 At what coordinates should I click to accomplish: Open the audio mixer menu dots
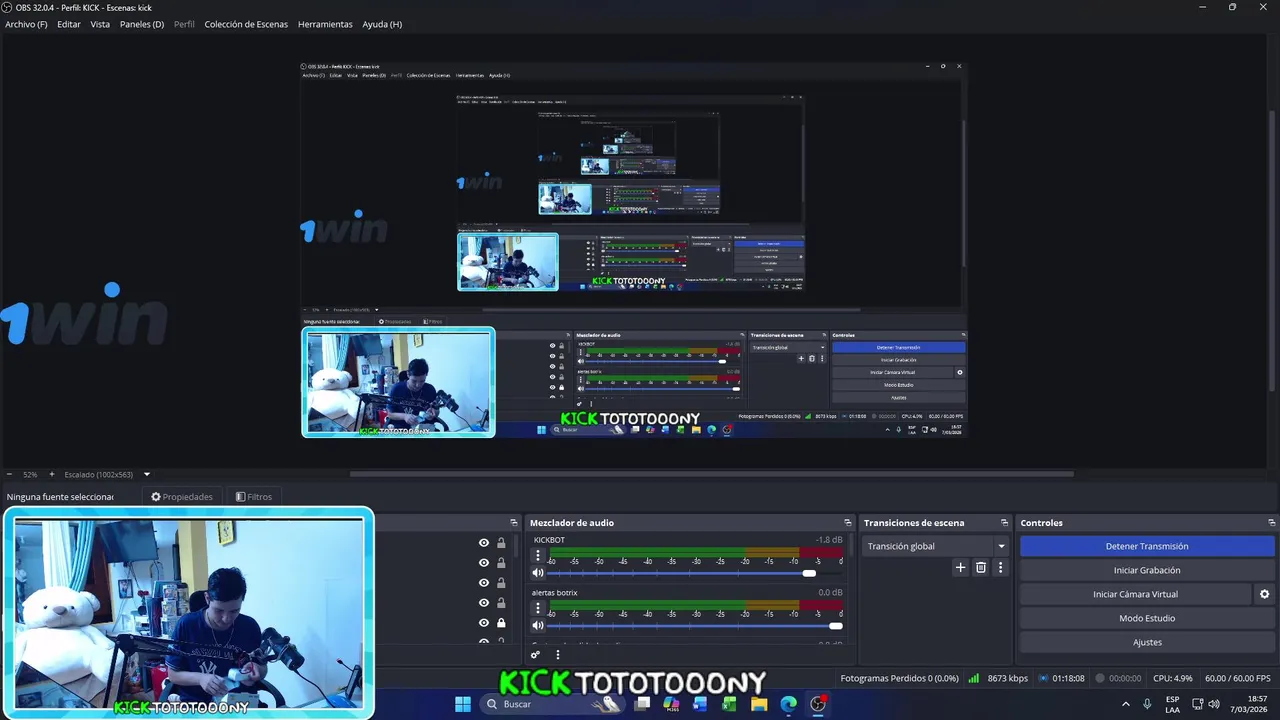point(558,655)
